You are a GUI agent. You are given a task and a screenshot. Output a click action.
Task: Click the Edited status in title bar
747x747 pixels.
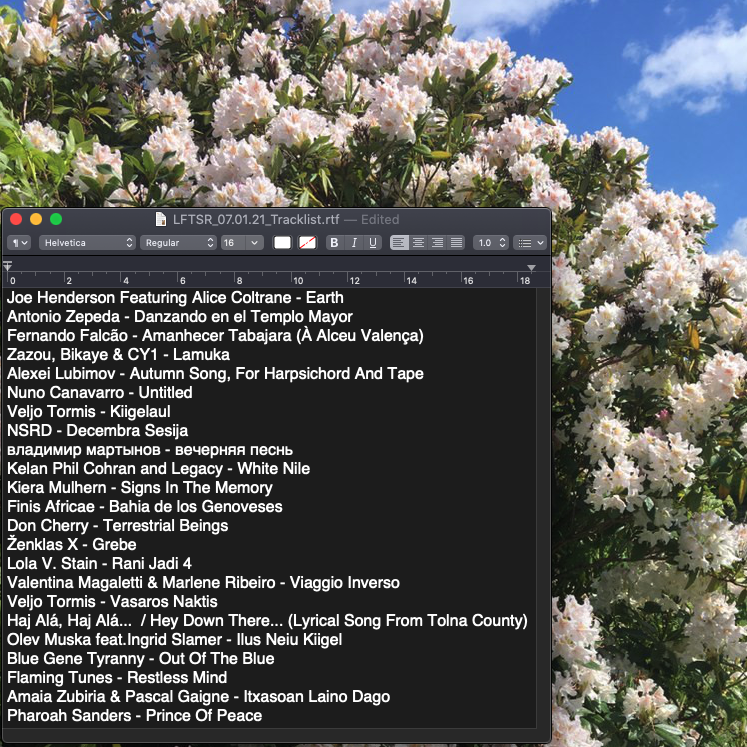[380, 220]
